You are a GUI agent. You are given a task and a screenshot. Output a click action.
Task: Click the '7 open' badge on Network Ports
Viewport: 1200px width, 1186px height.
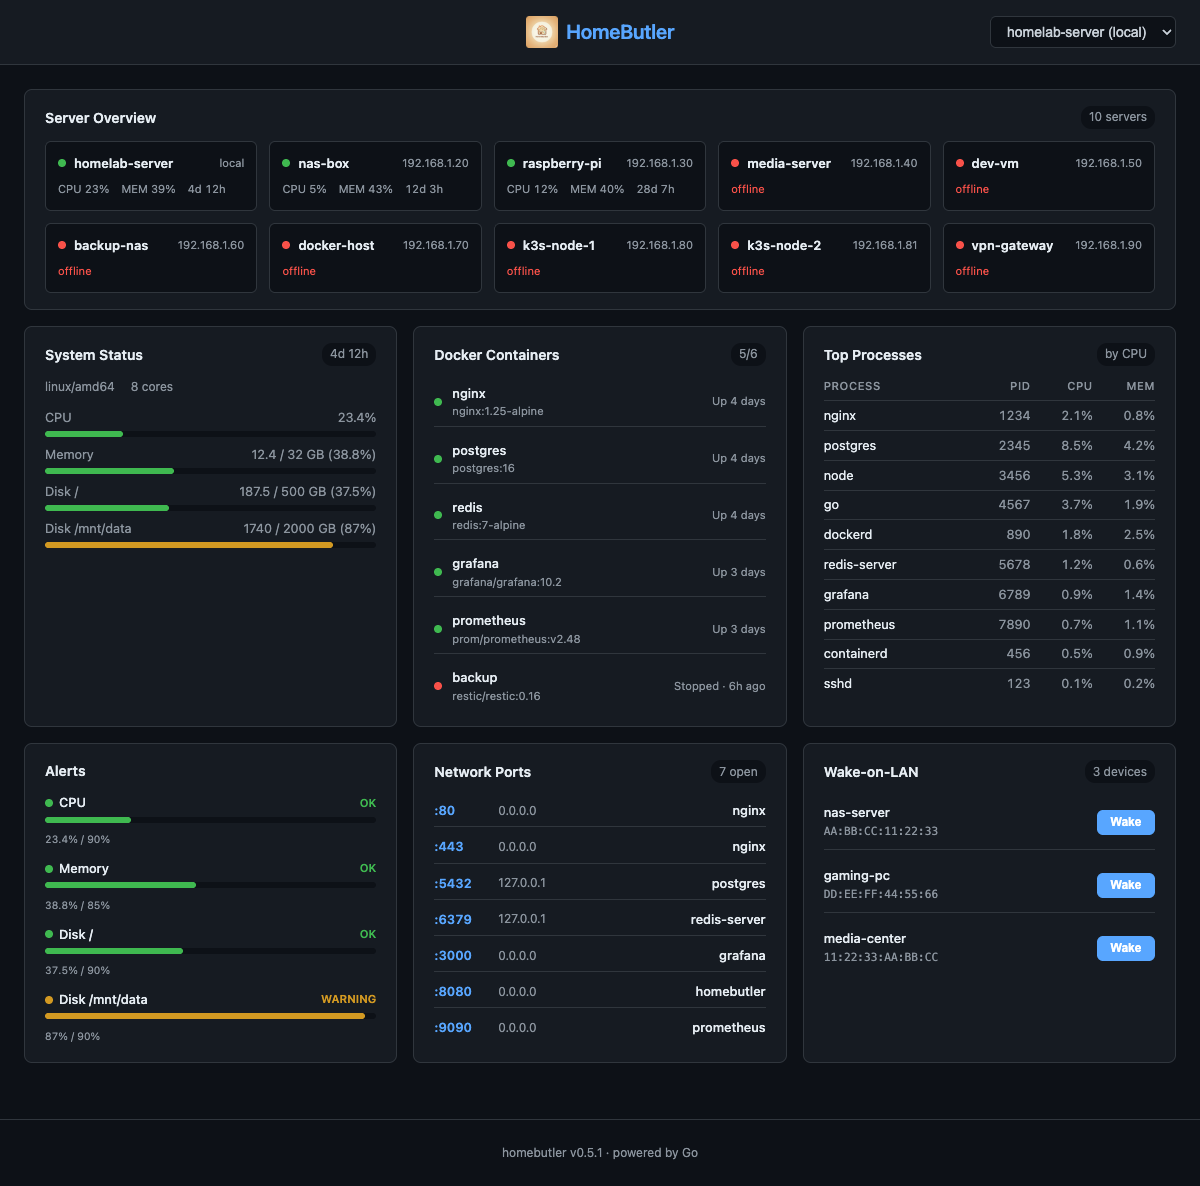coord(738,771)
